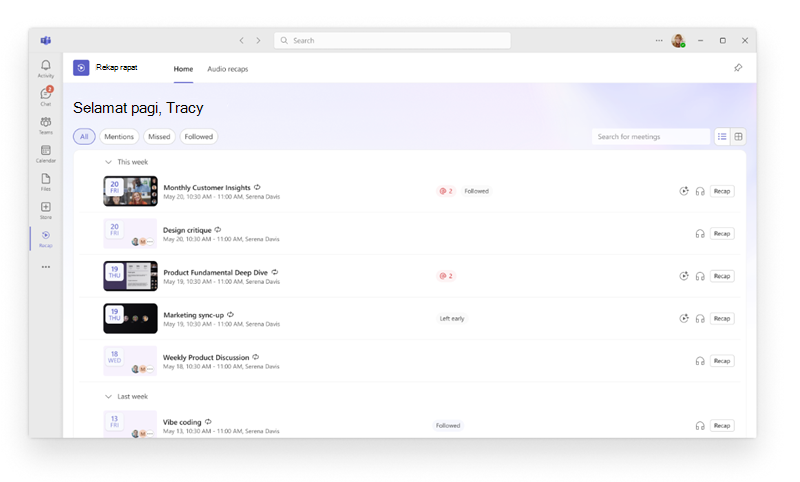
Task: Click Followed tag on Vibe coding row
Action: [x=448, y=425]
